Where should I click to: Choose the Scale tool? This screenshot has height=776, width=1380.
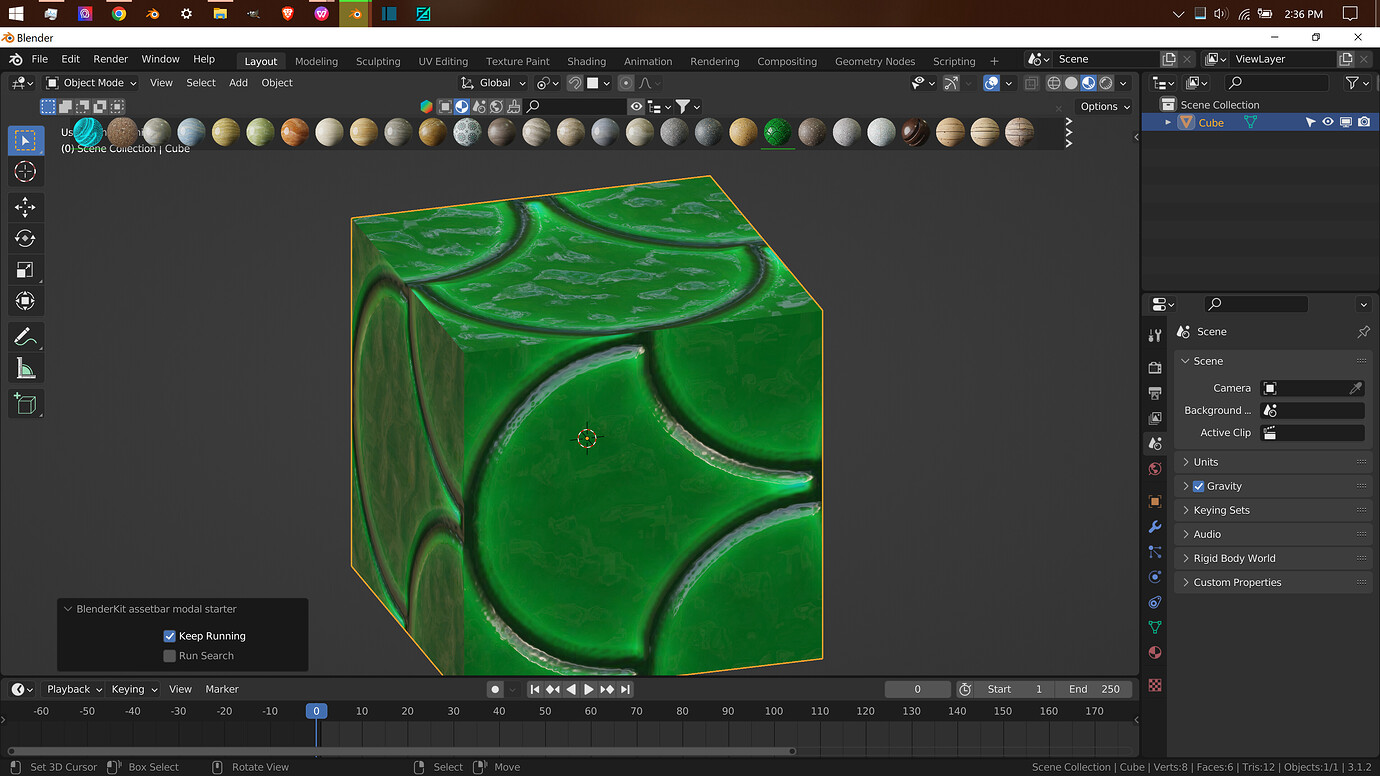click(x=25, y=269)
